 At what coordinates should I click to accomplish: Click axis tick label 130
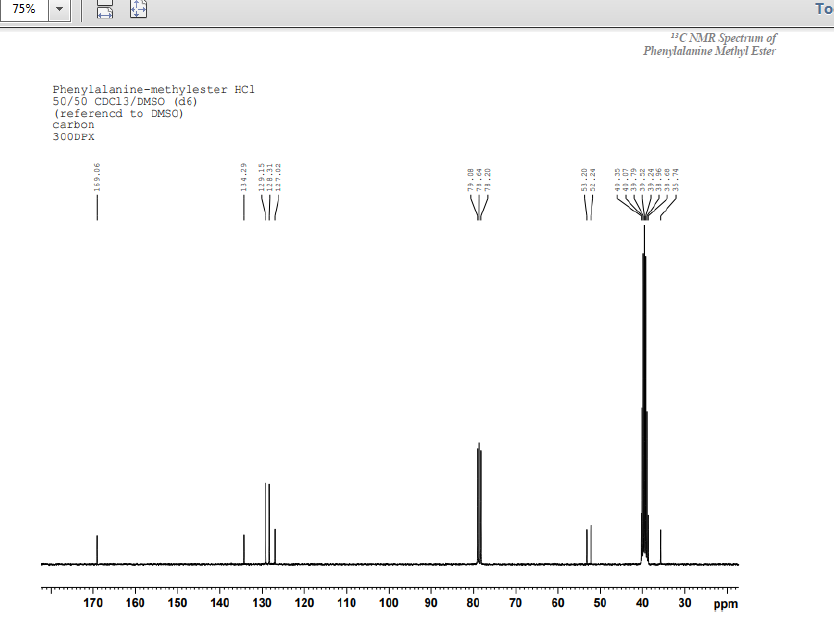(x=262, y=603)
